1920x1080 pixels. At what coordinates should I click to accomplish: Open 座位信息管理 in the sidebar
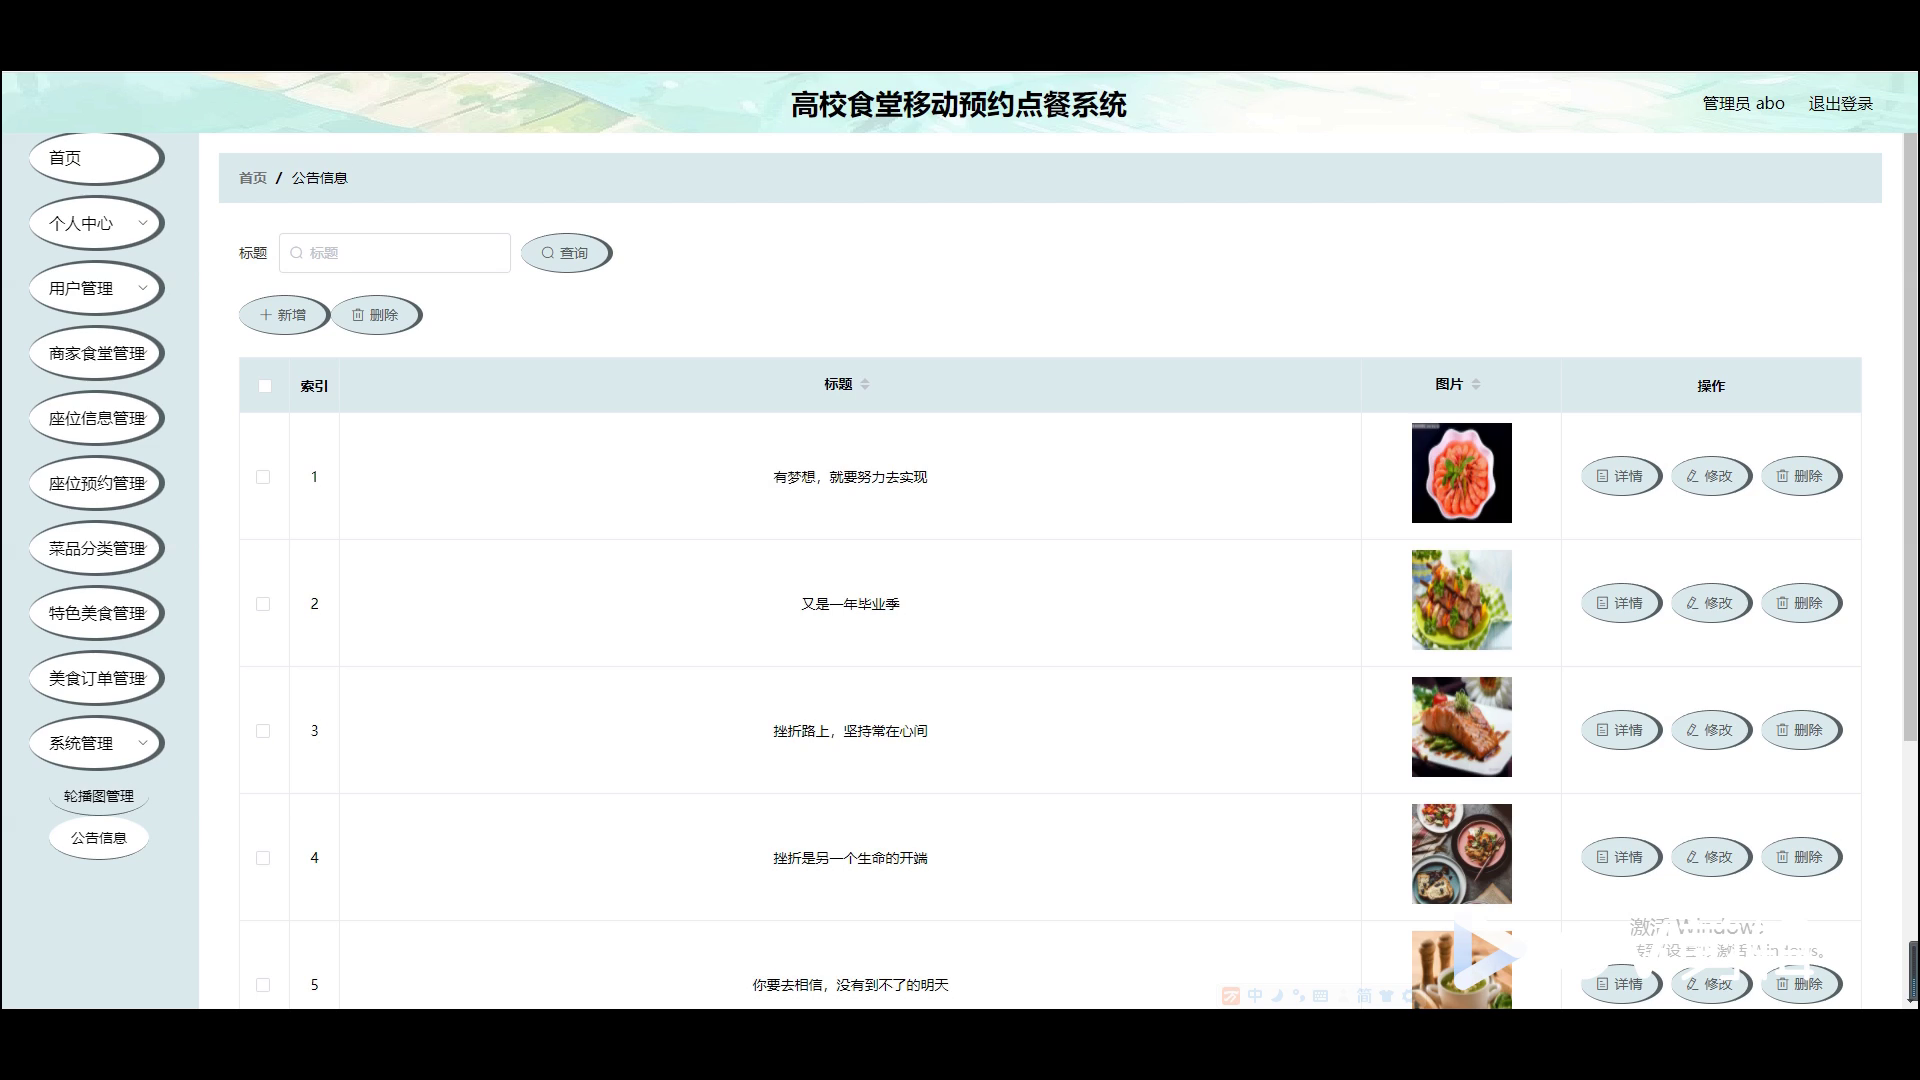pos(96,418)
